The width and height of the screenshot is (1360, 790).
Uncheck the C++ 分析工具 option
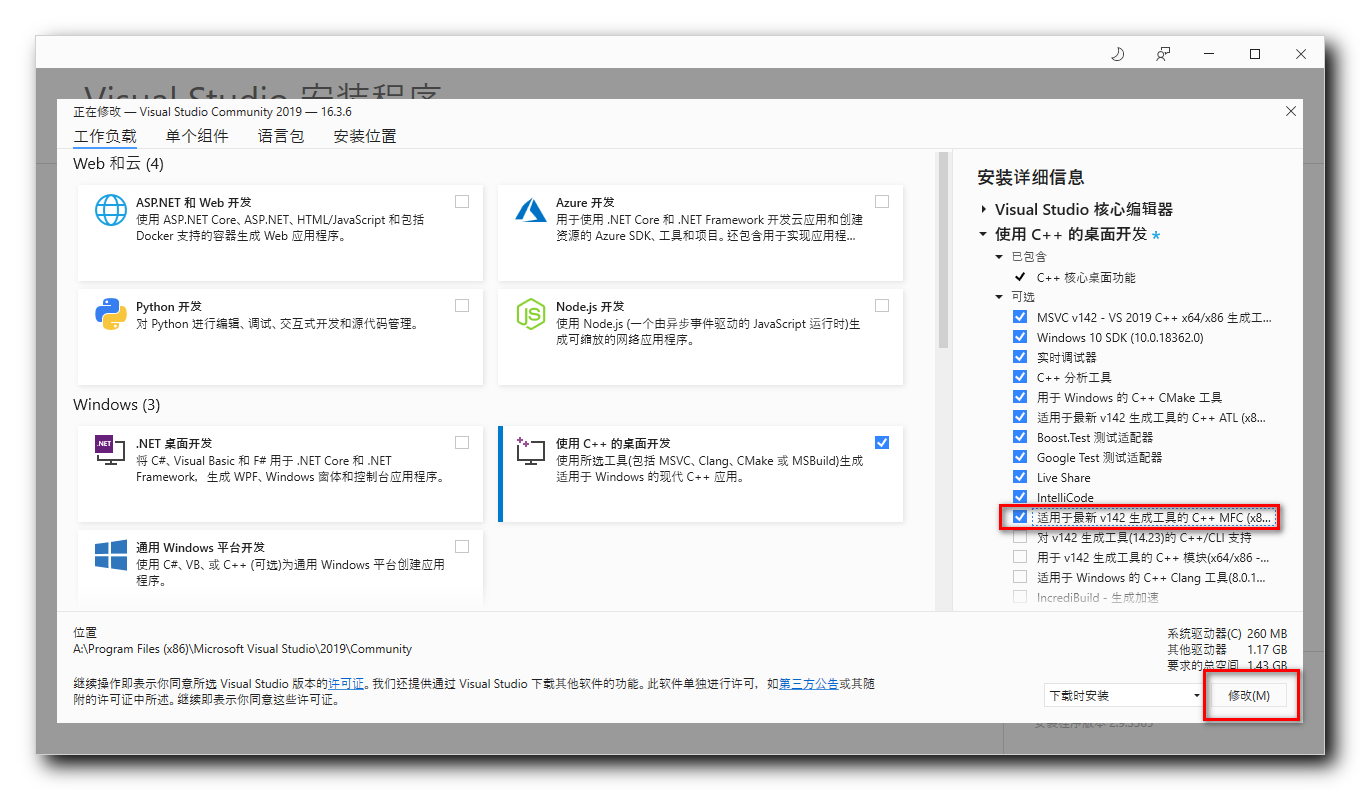(1020, 377)
